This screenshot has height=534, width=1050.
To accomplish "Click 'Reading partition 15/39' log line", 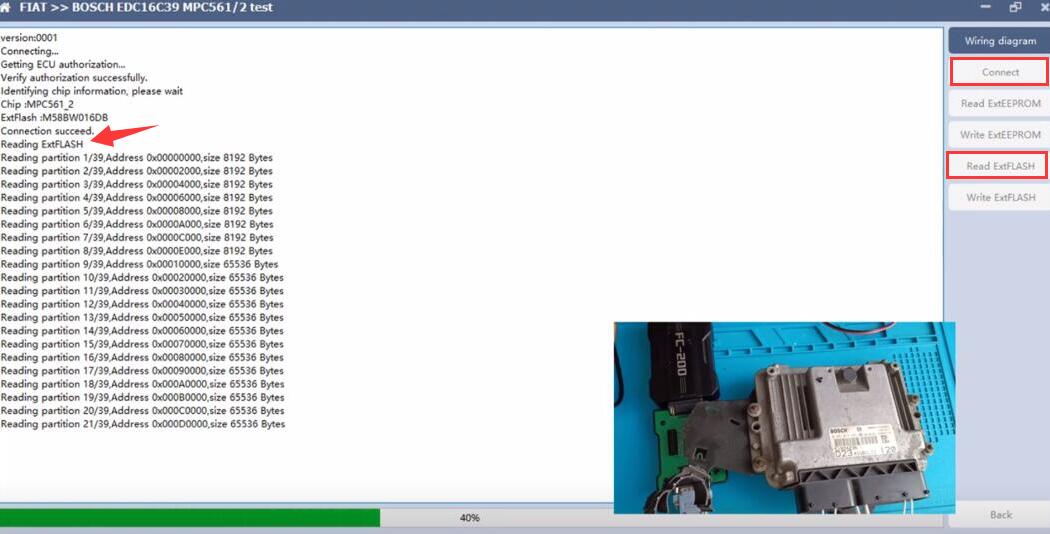I will click(142, 344).
